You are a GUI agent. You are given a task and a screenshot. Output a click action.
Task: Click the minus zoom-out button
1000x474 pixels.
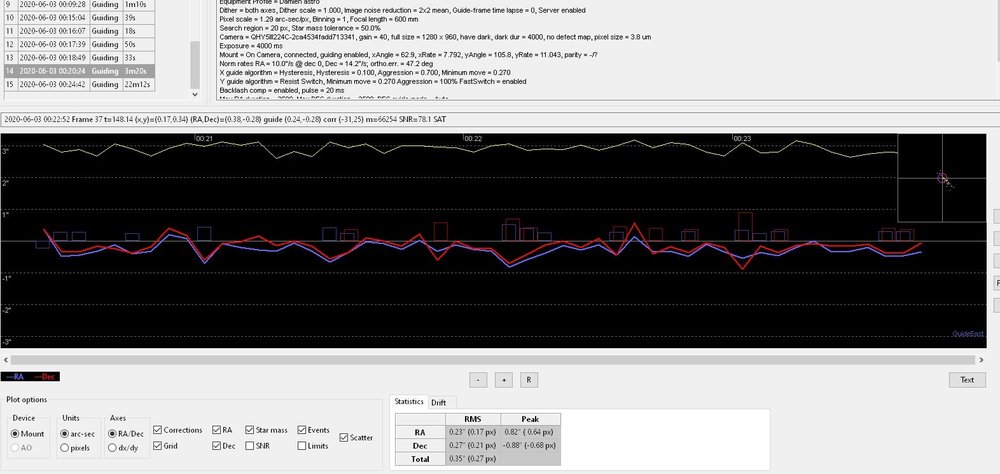(x=478, y=380)
